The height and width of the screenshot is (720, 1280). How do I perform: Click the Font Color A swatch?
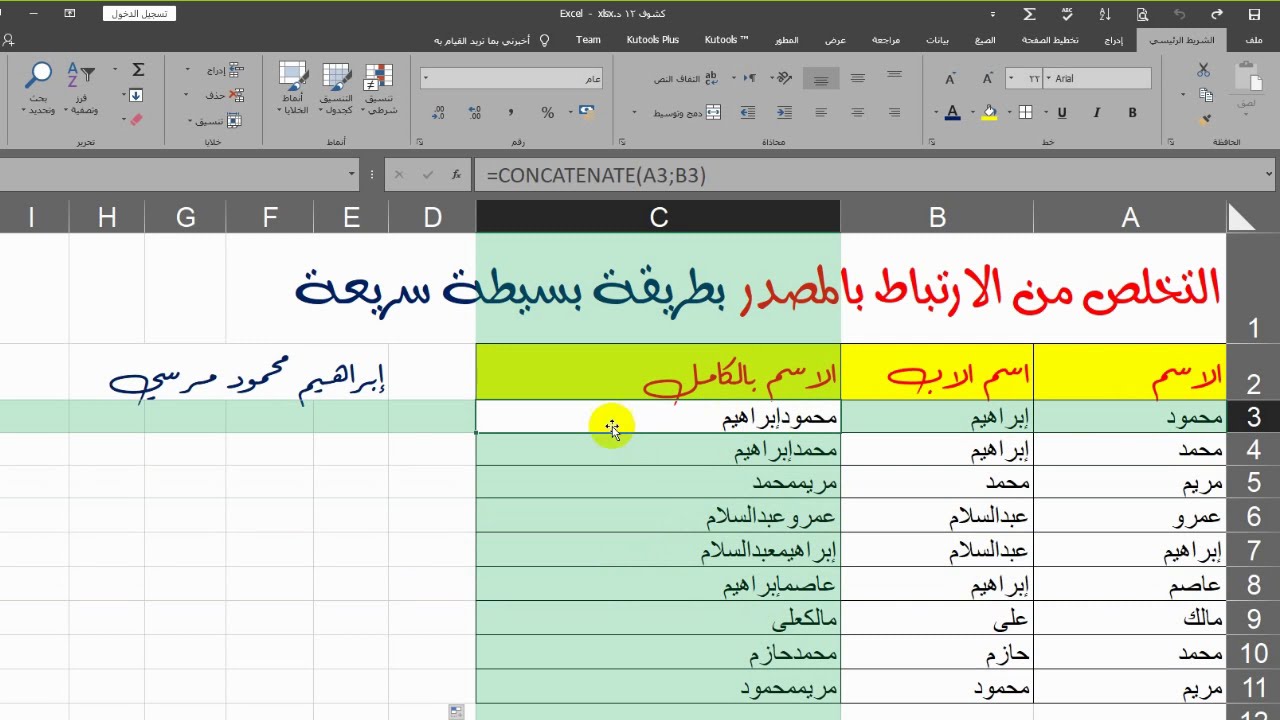pyautogui.click(x=952, y=113)
